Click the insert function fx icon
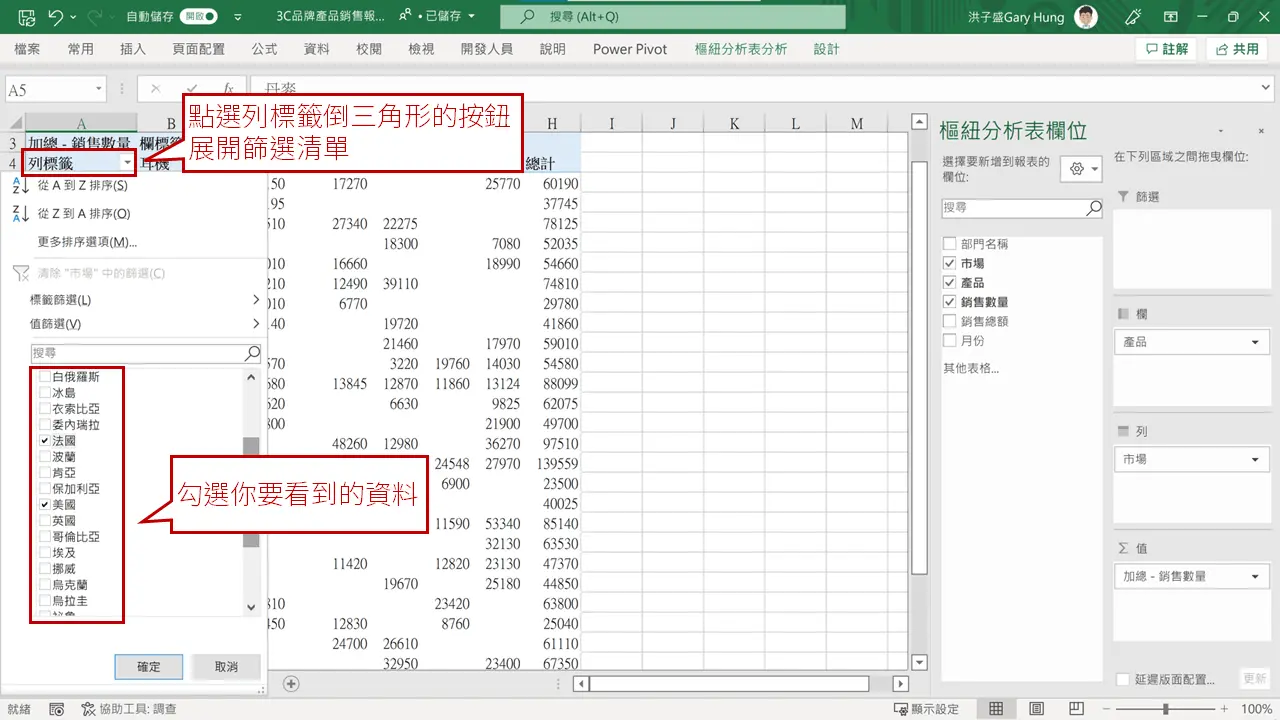 click(228, 89)
